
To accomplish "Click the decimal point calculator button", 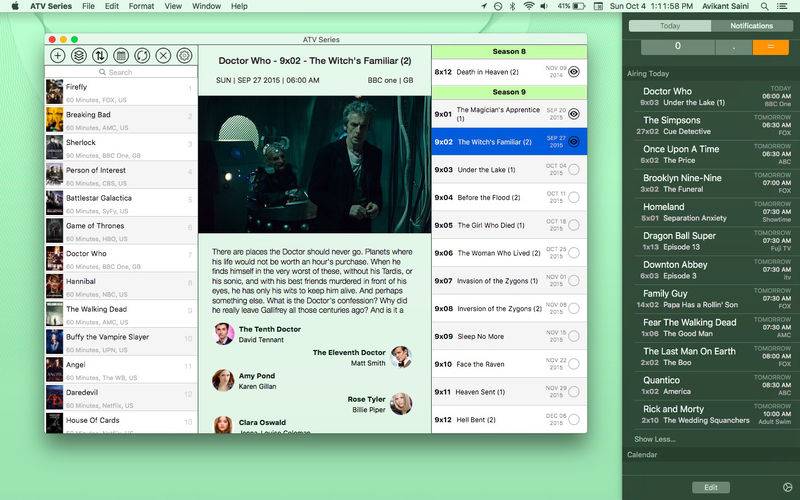I will 734,46.
